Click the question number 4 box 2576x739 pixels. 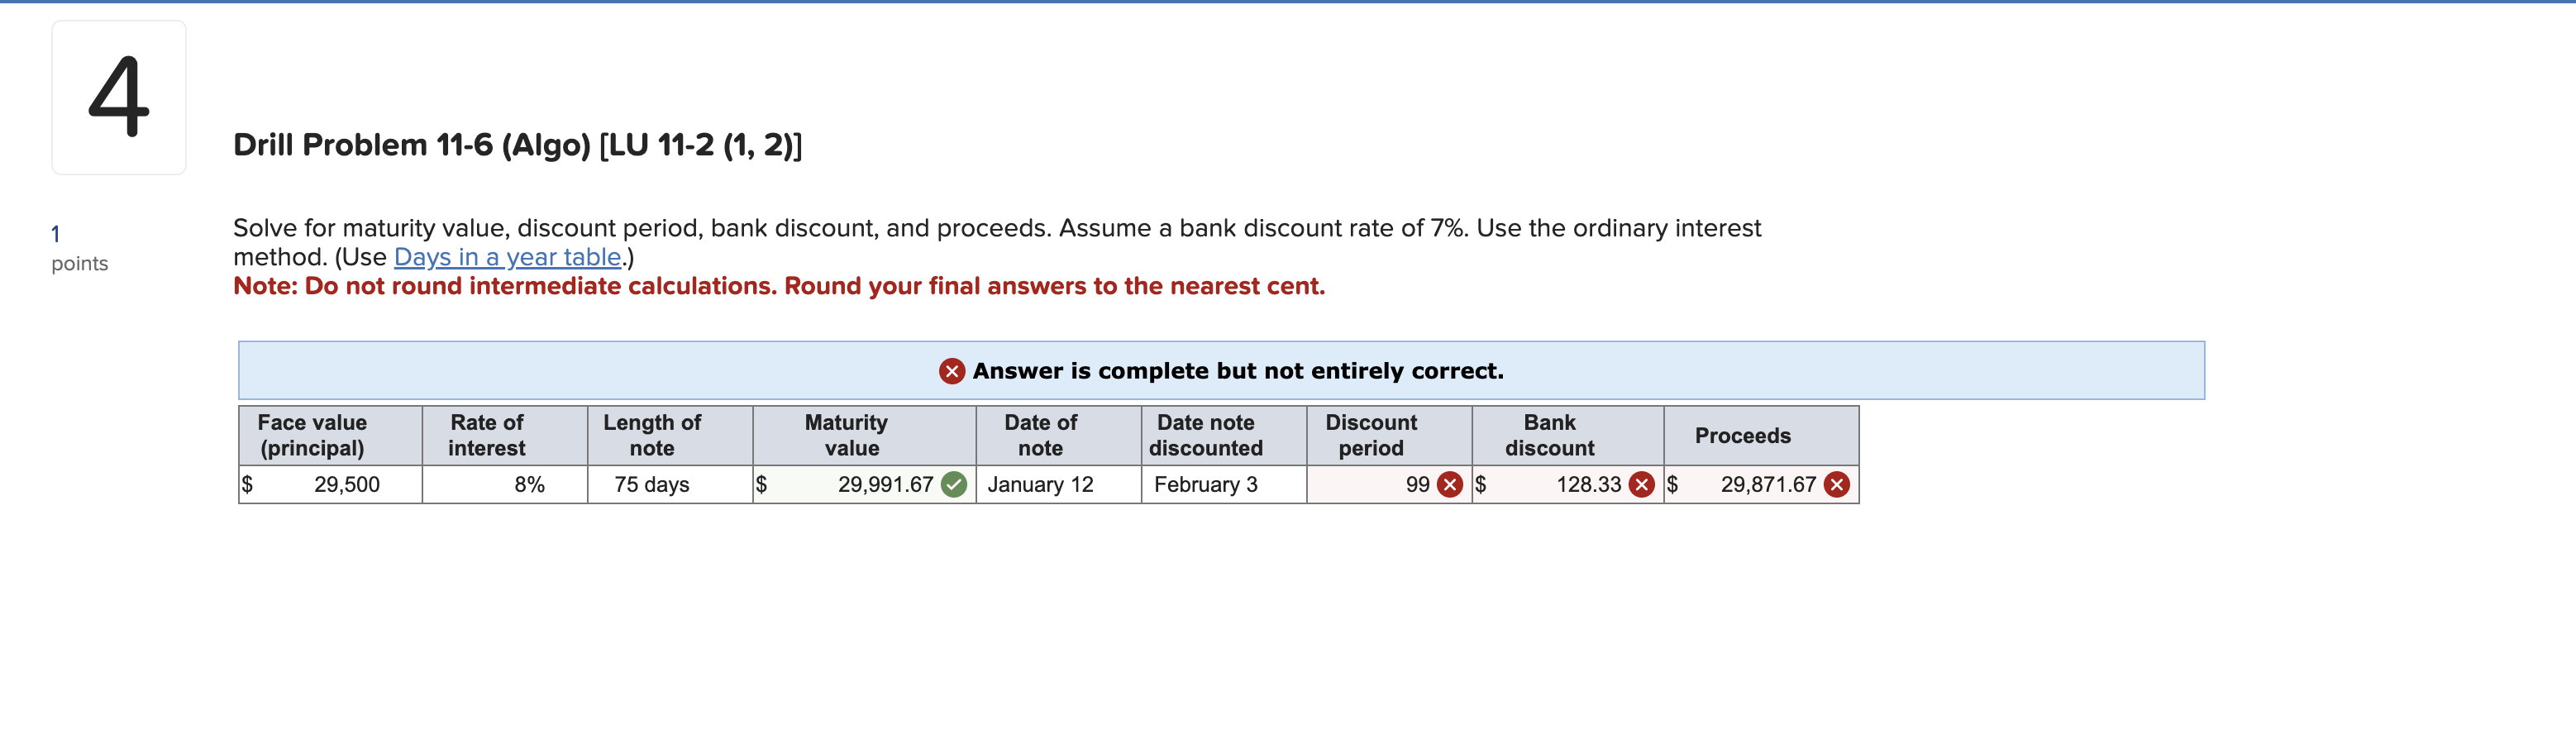point(118,95)
